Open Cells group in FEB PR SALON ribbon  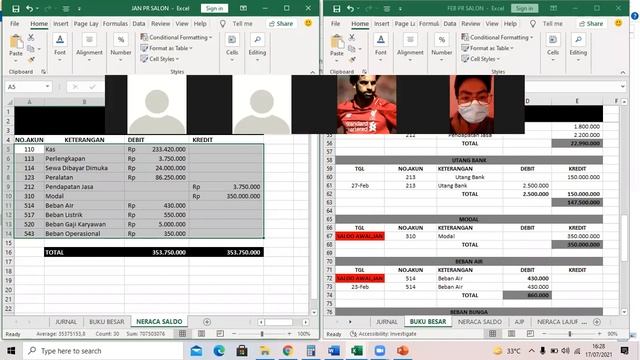click(553, 48)
